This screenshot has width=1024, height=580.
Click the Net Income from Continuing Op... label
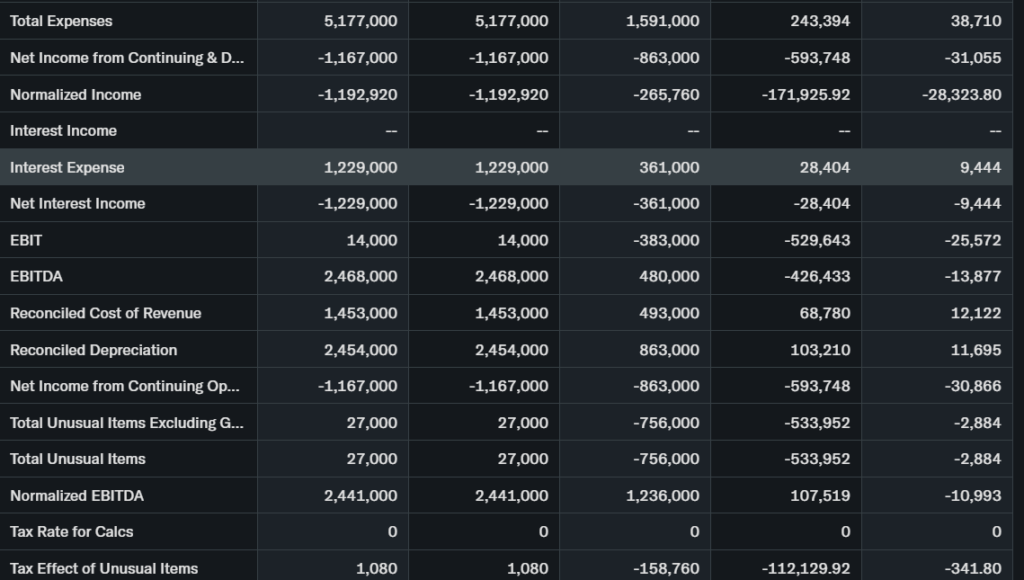(x=125, y=386)
